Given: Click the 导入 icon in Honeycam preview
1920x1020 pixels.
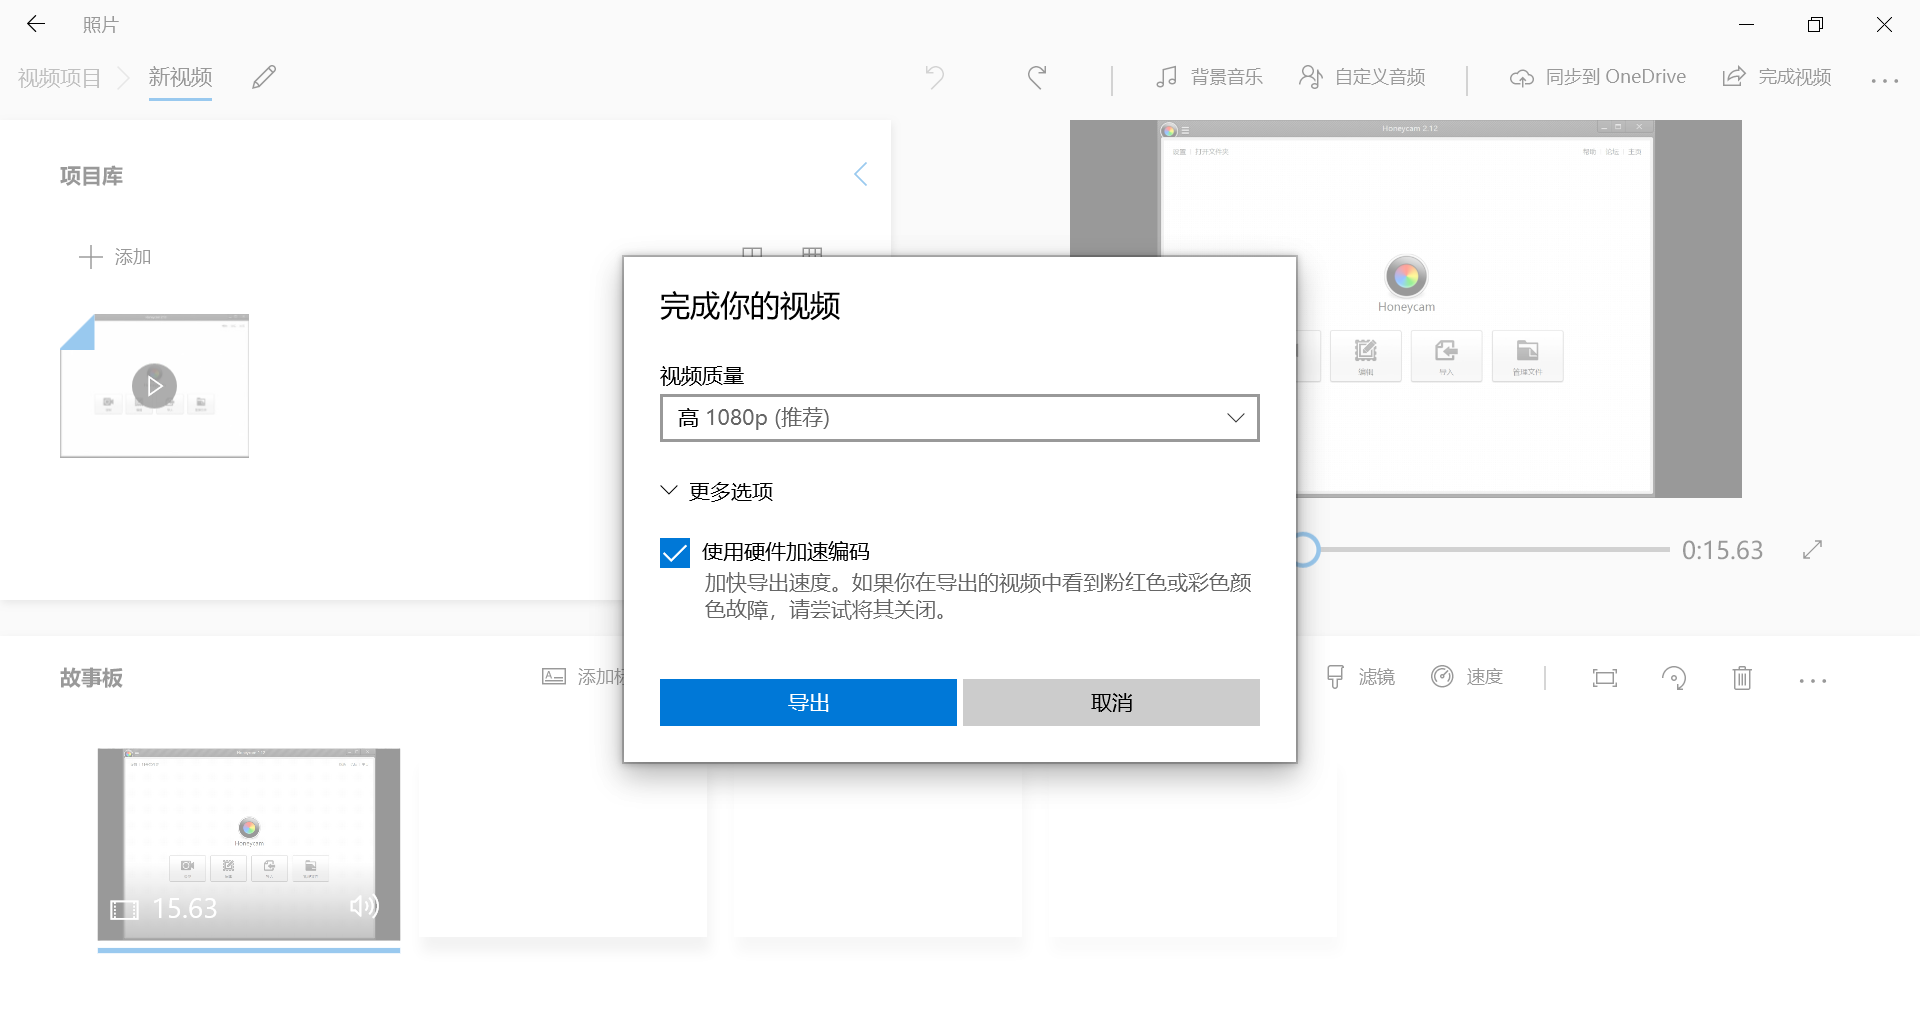Looking at the screenshot, I should [1446, 356].
